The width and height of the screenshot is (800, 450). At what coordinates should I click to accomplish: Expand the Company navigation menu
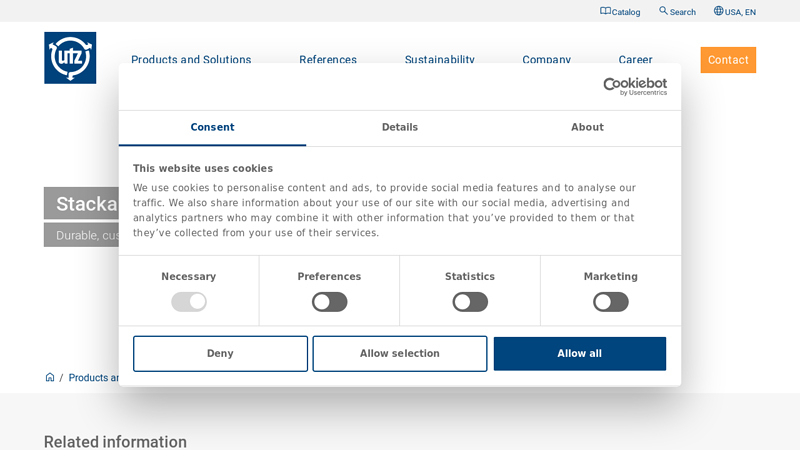pos(546,60)
